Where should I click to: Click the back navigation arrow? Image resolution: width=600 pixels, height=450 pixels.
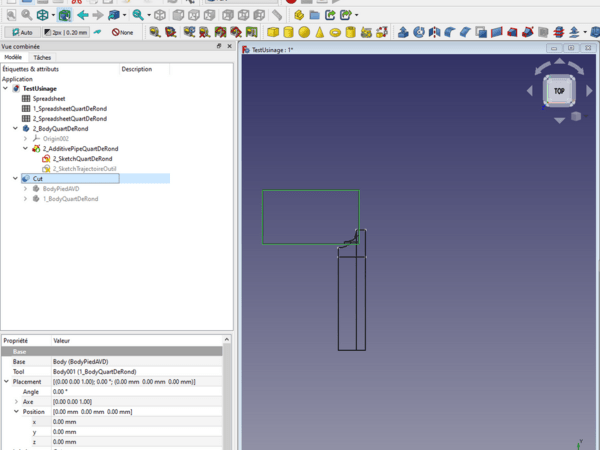82,15
